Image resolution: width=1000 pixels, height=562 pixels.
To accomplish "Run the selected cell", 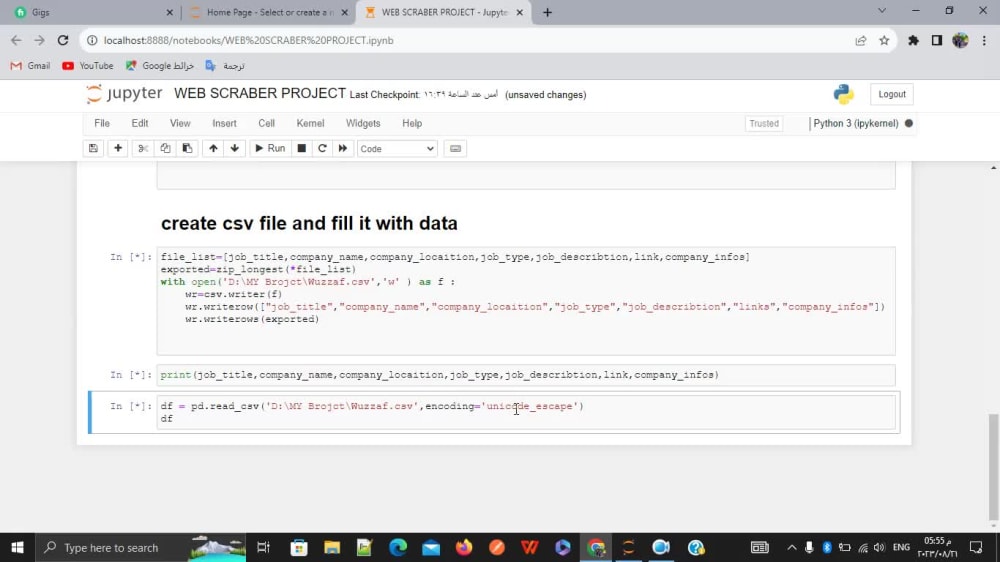I will click(x=270, y=149).
